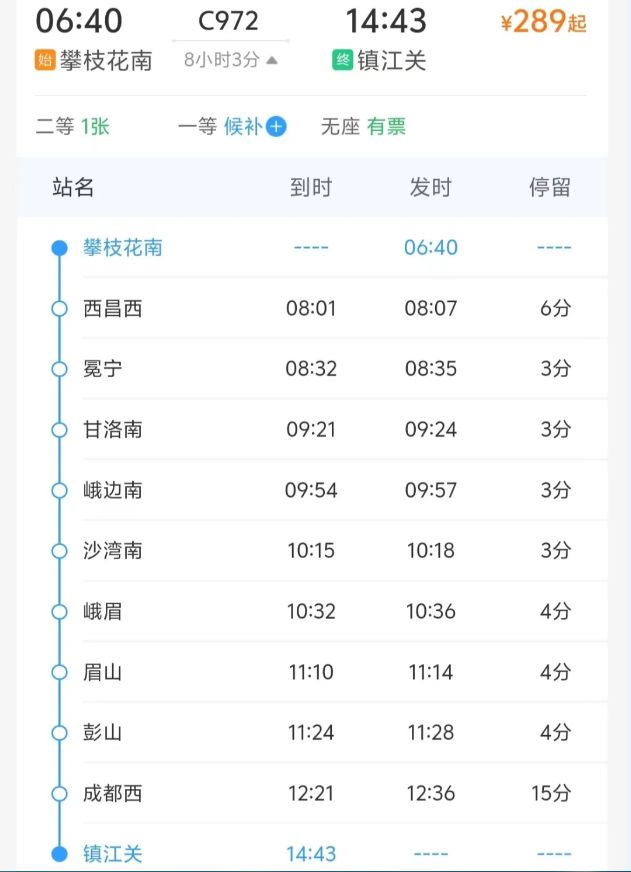Click the orange 始 origin station badge
631x872 pixels.
pos(45,60)
